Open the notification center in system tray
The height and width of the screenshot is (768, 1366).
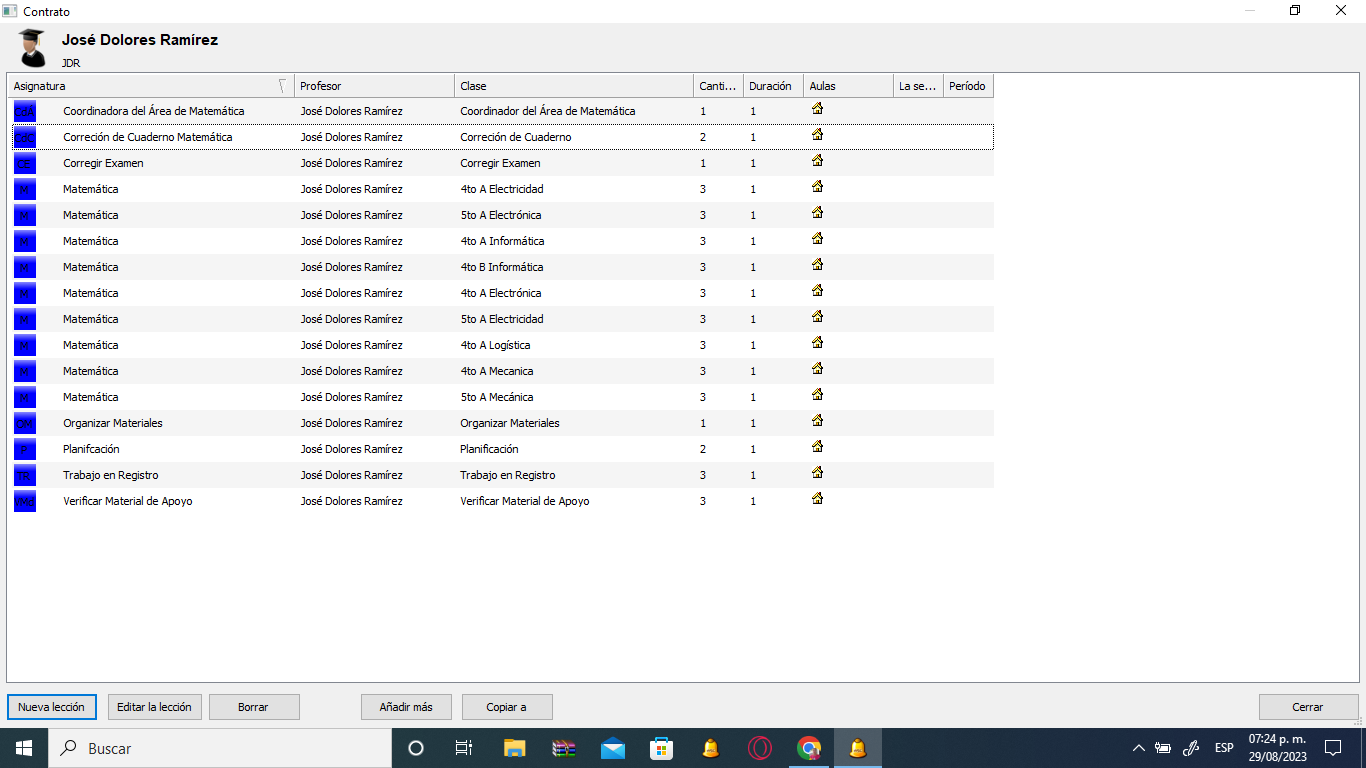pos(1332,748)
